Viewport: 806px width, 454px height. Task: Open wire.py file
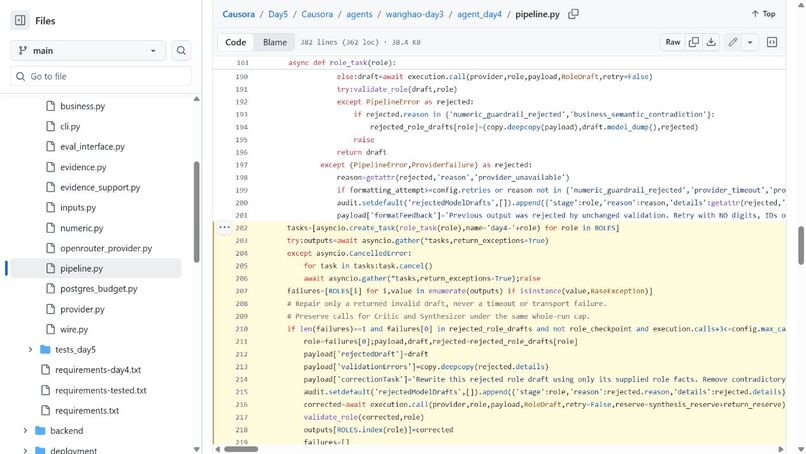(74, 330)
